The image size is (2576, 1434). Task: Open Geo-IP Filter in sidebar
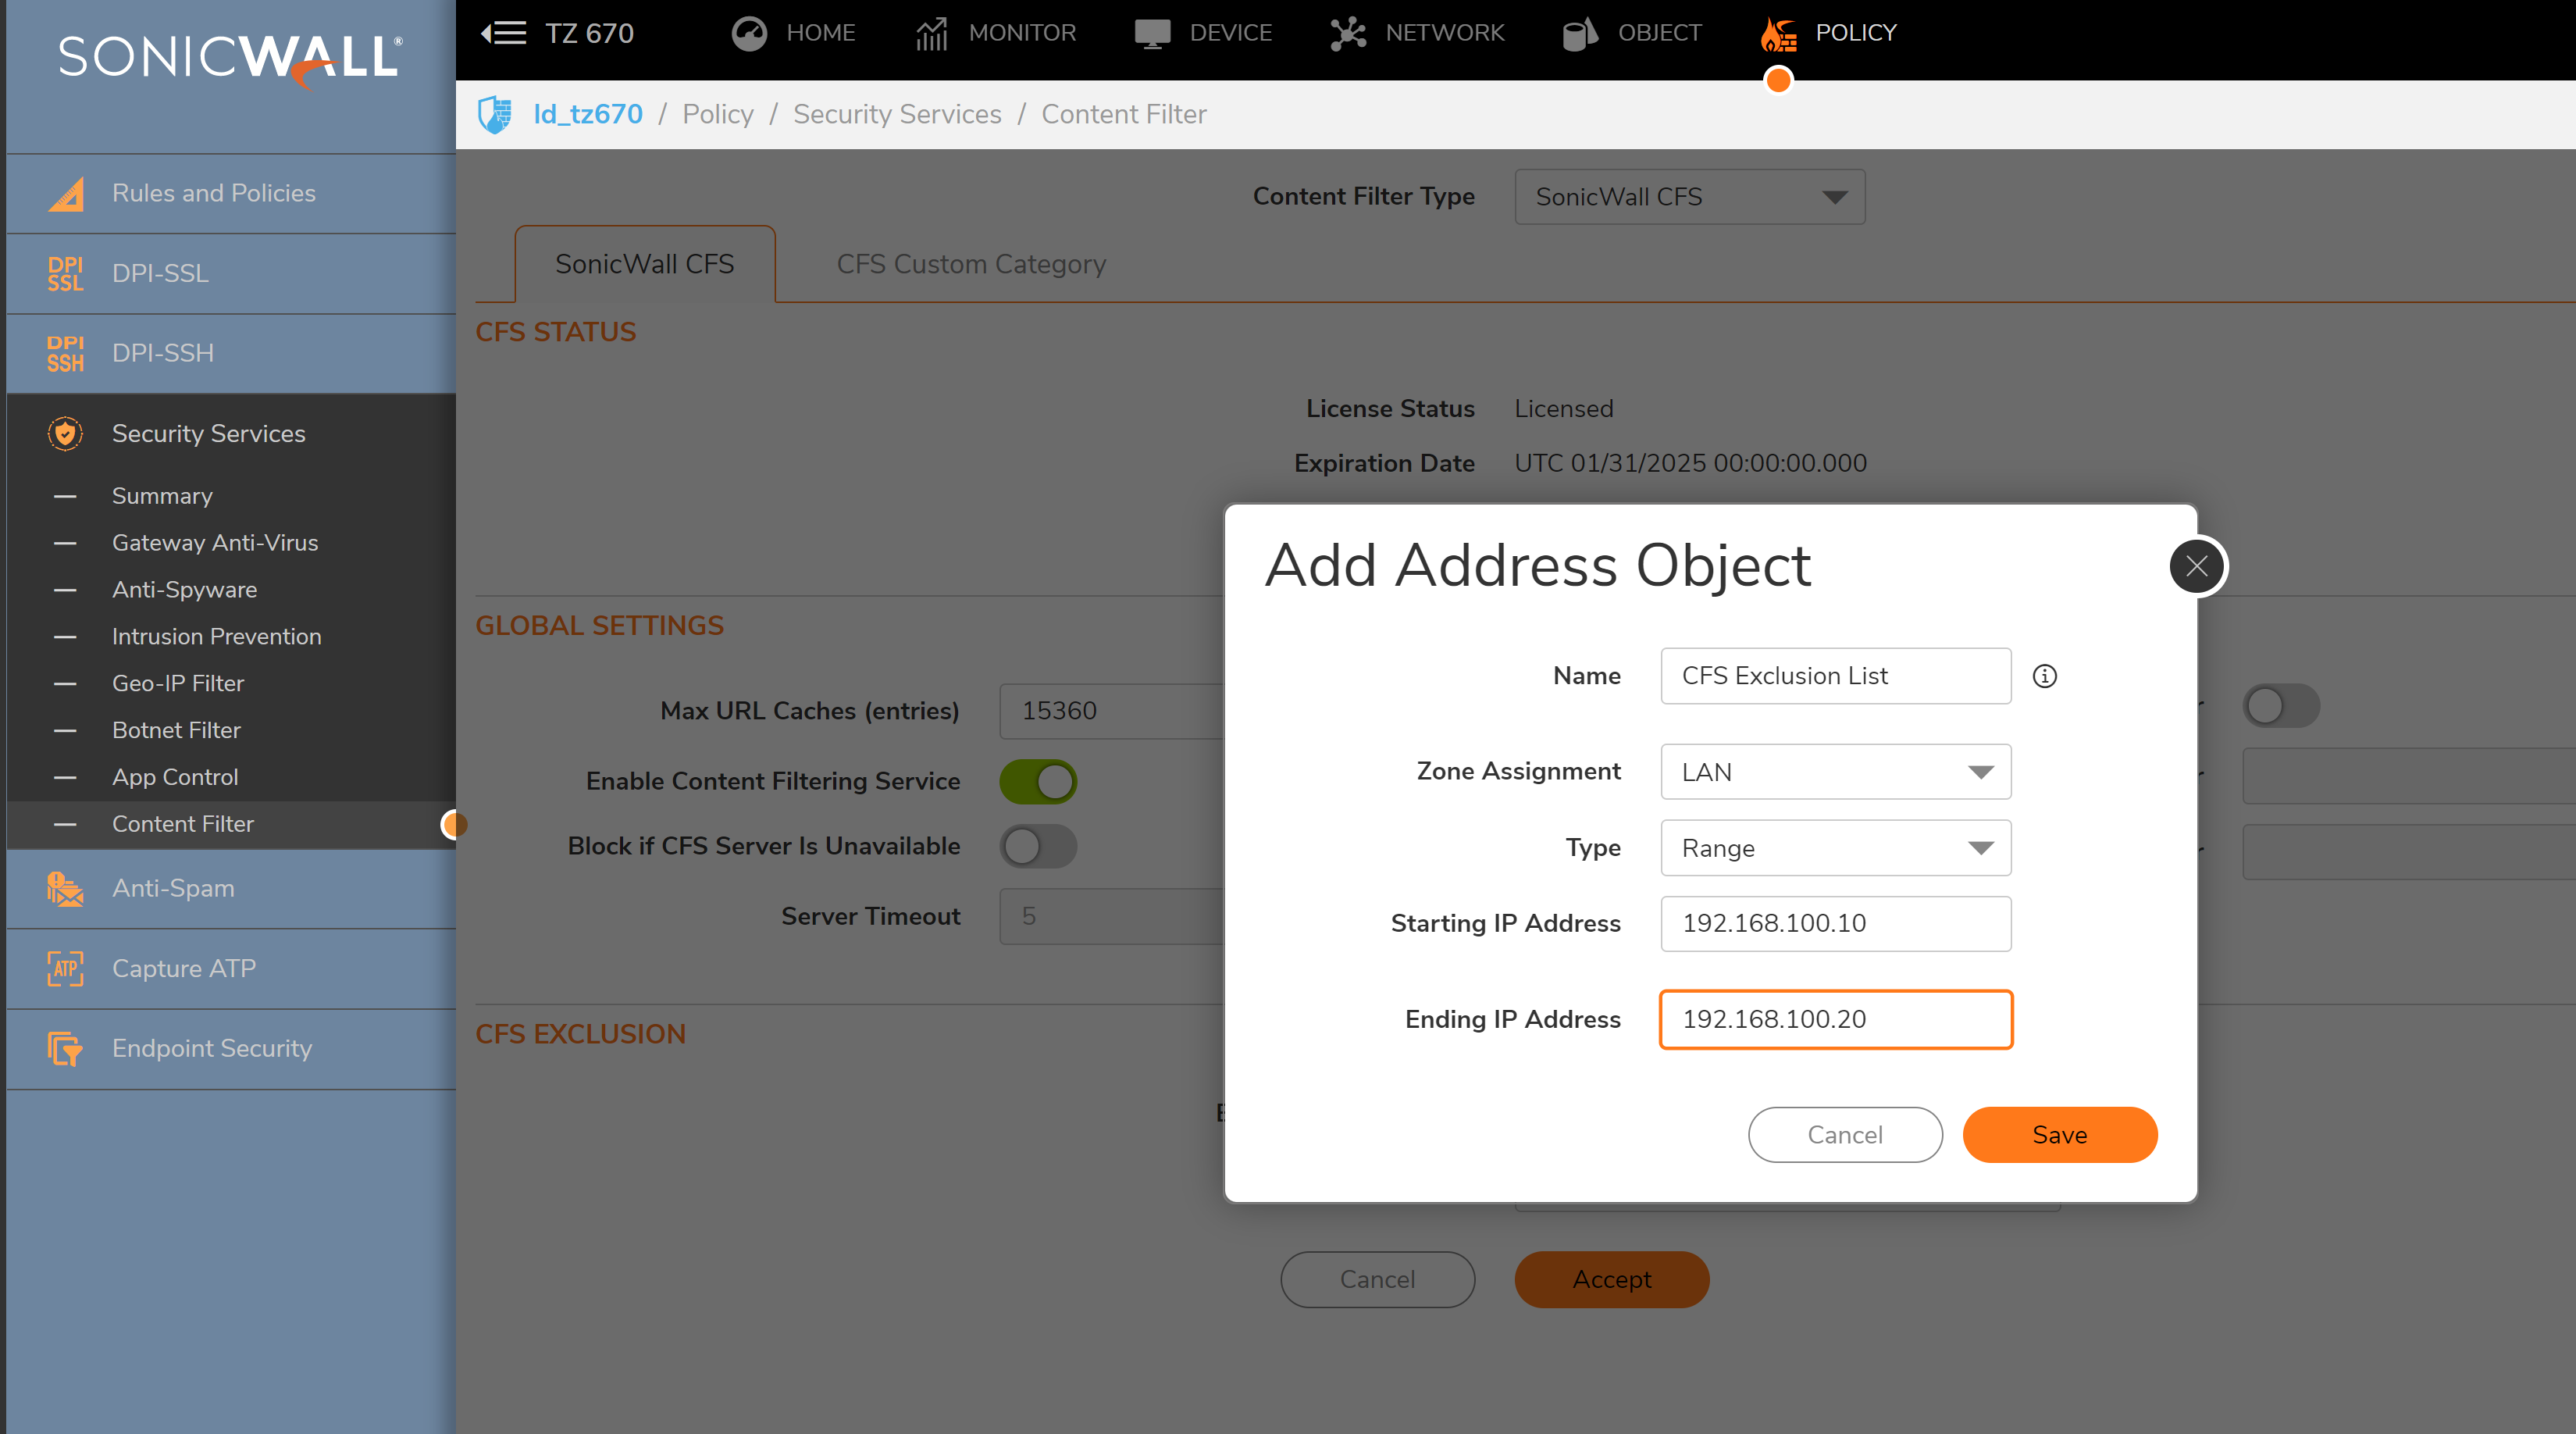(178, 683)
